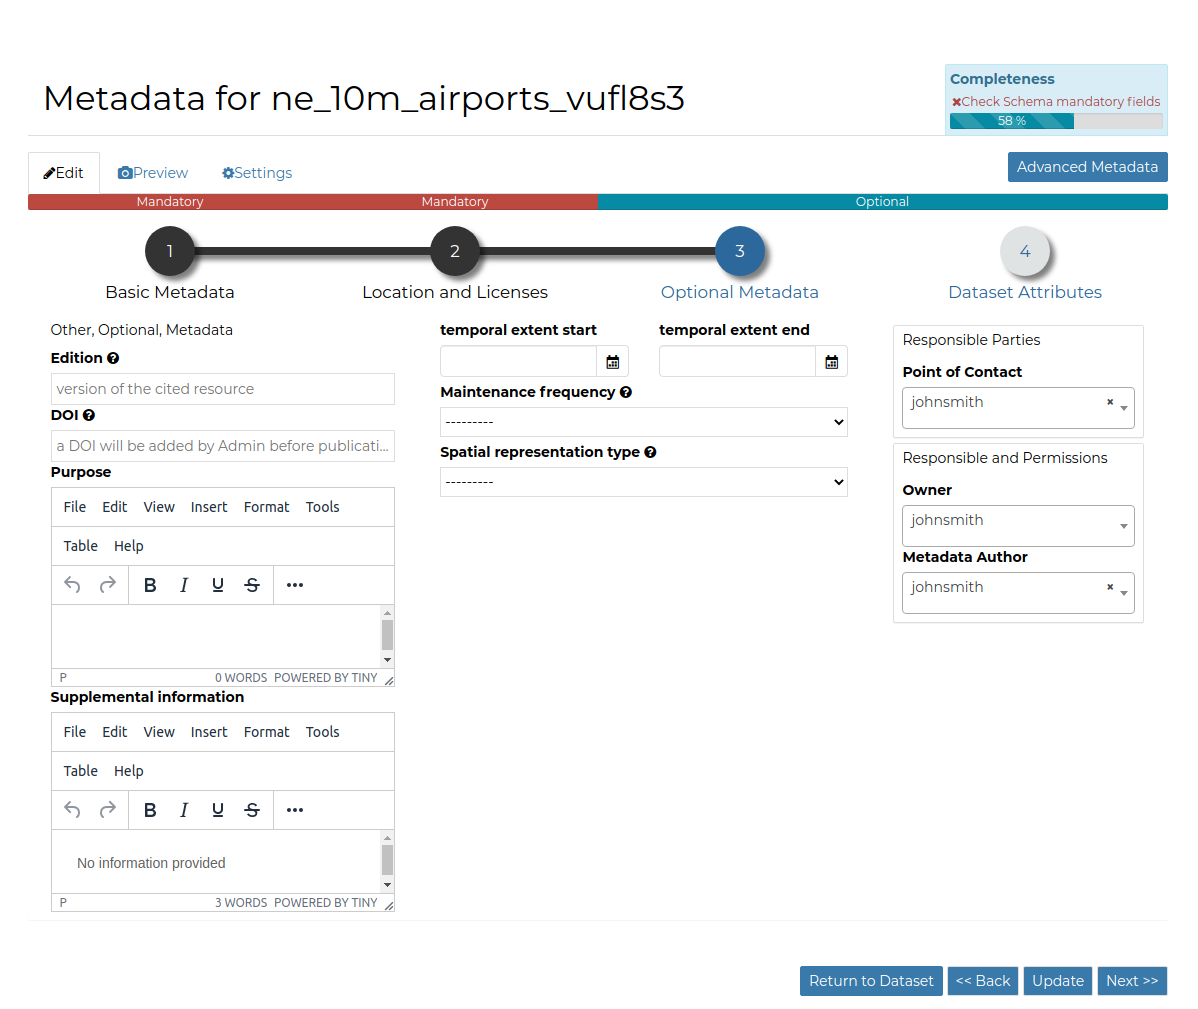Viewport: 1198px width, 1009px height.
Task: Click the help icon beside Maintenance frequency
Action: (x=626, y=391)
